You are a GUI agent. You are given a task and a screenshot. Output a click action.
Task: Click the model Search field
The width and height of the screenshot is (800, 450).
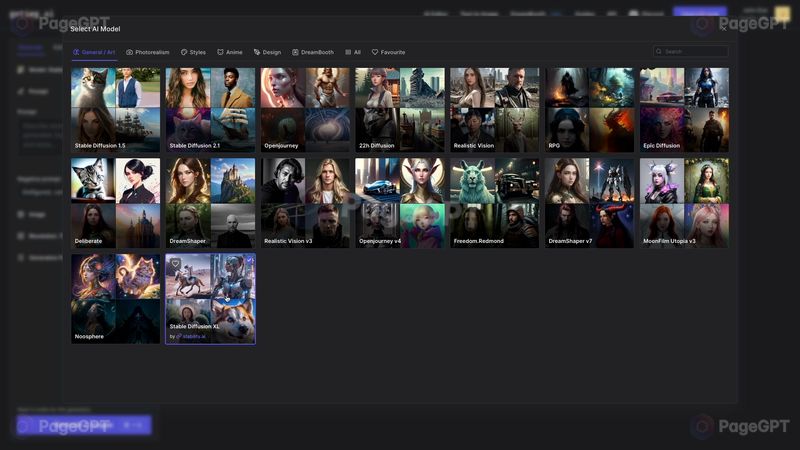click(690, 52)
